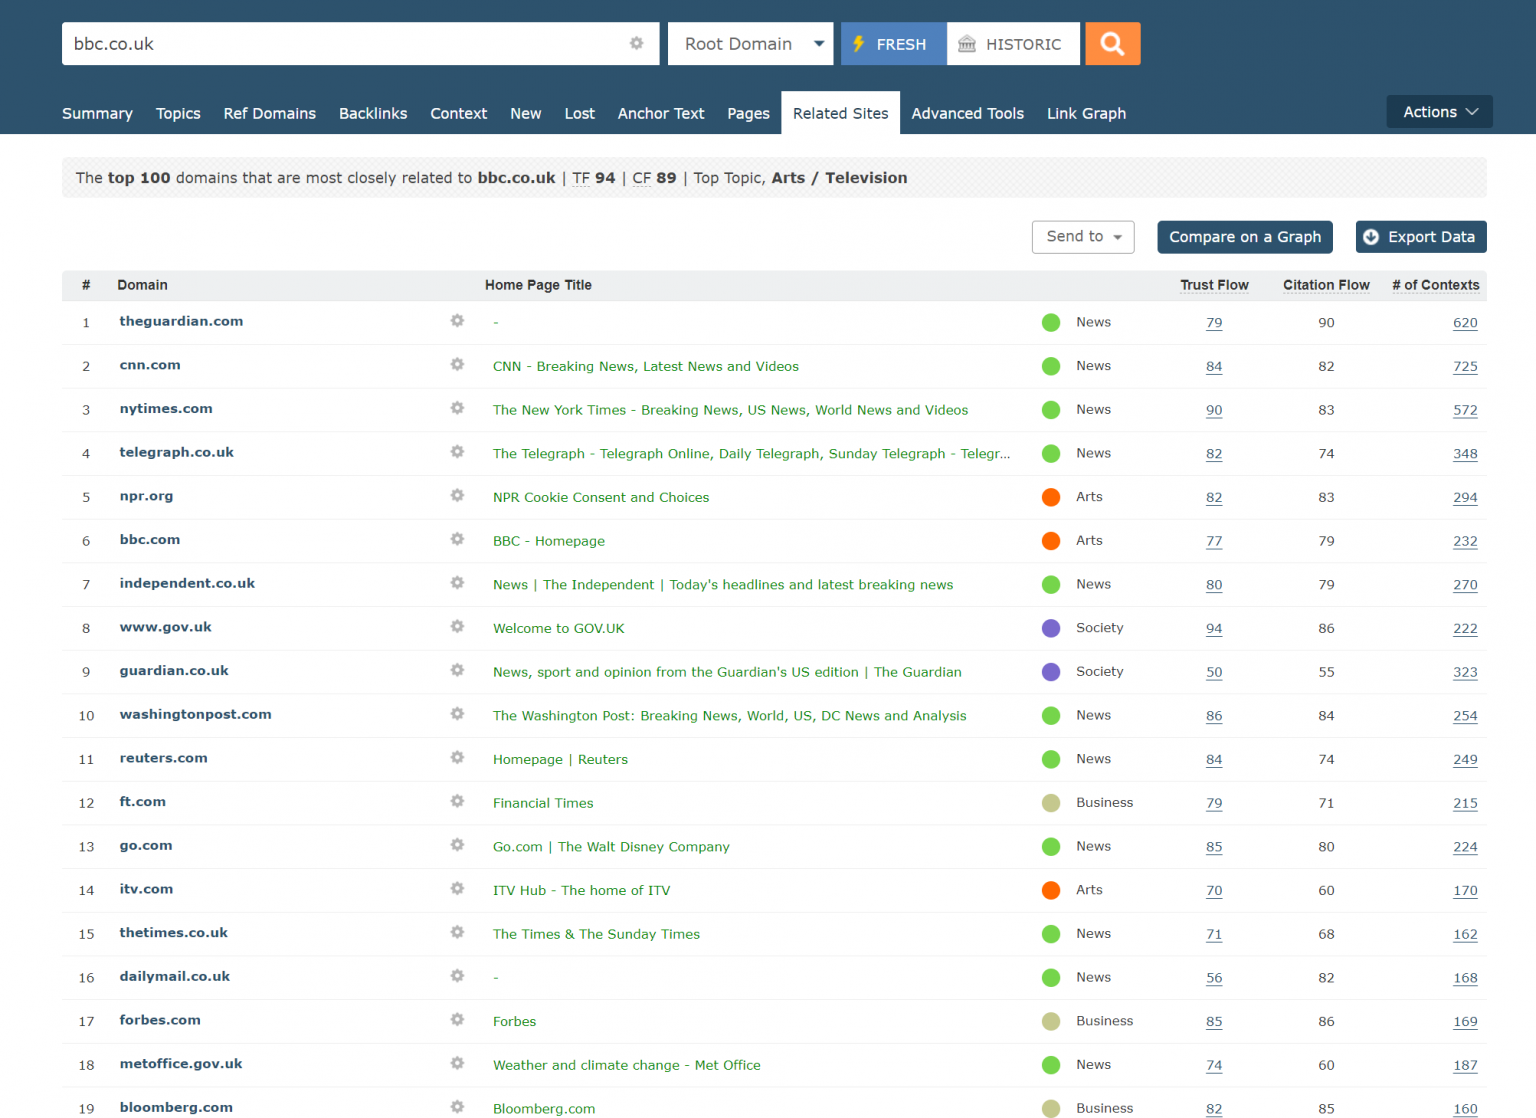Click gear icon for forbes.com row
This screenshot has width=1536, height=1118.
(457, 1020)
